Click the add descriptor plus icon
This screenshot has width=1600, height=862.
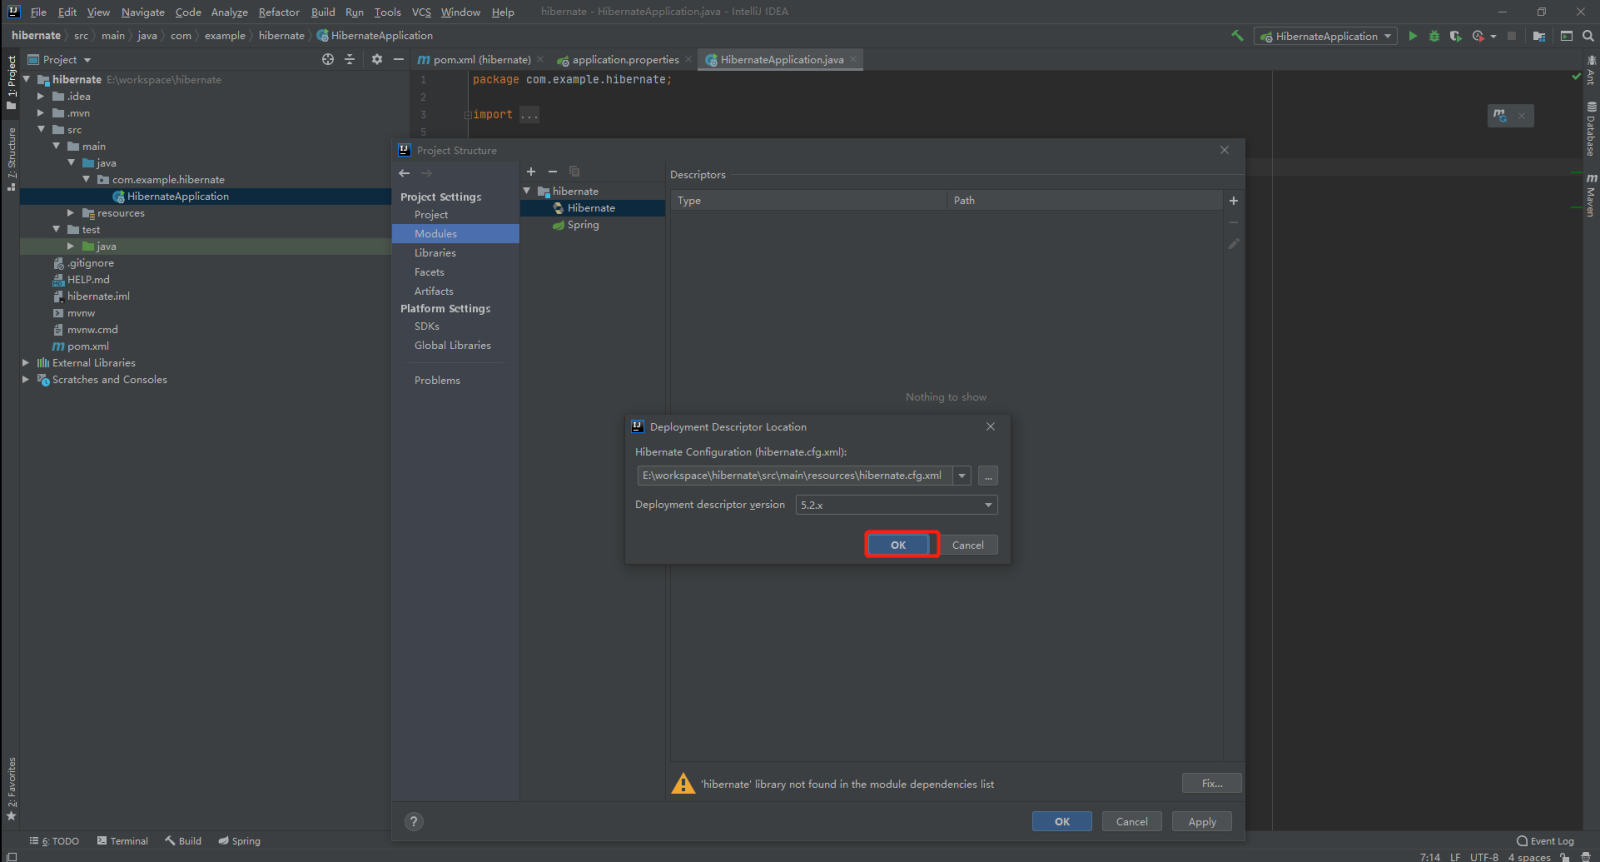click(1233, 201)
